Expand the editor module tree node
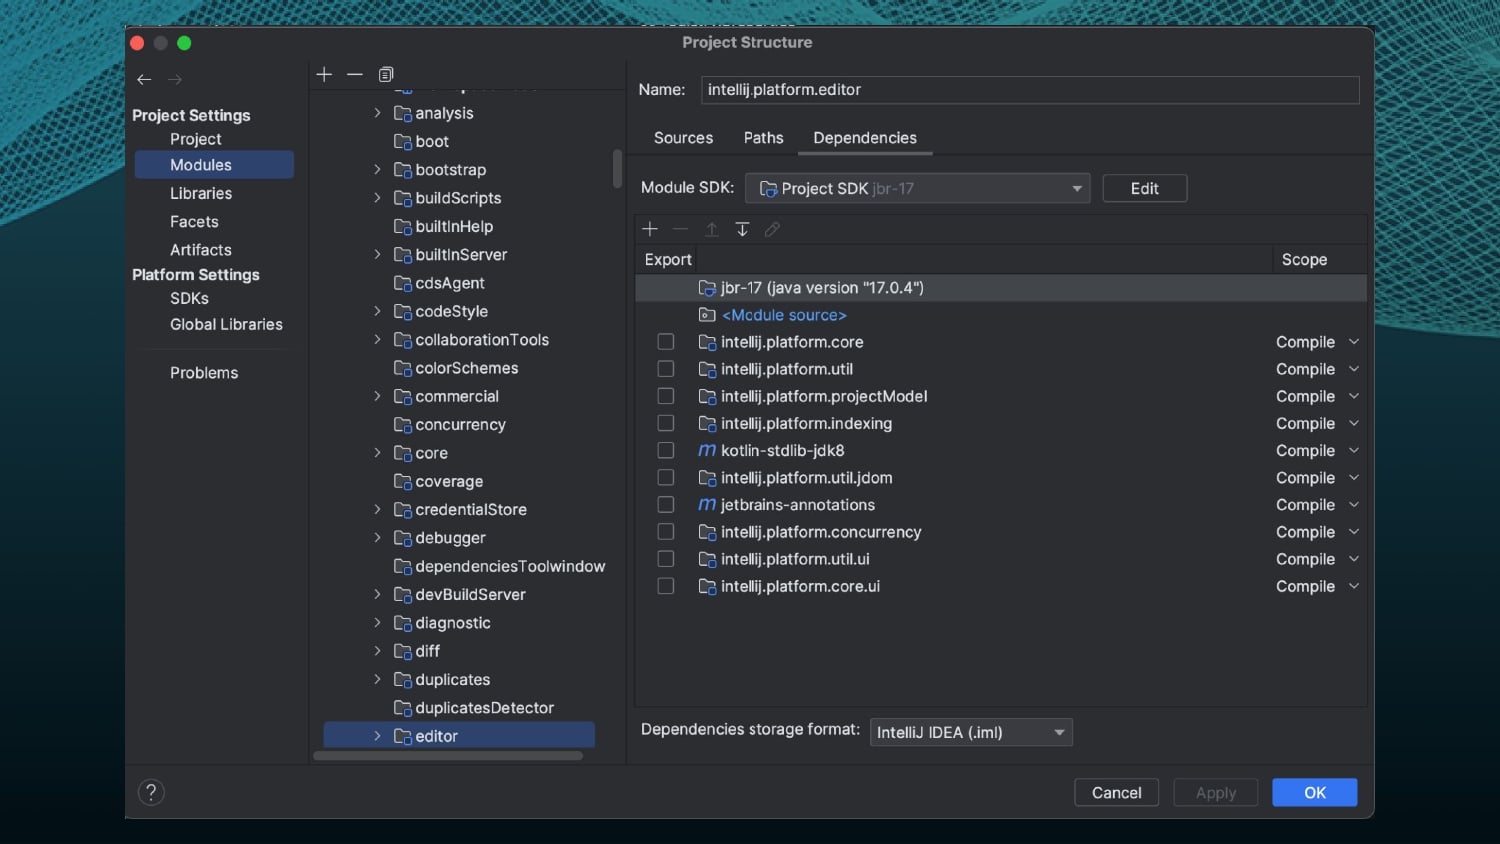This screenshot has height=844, width=1500. (377, 736)
